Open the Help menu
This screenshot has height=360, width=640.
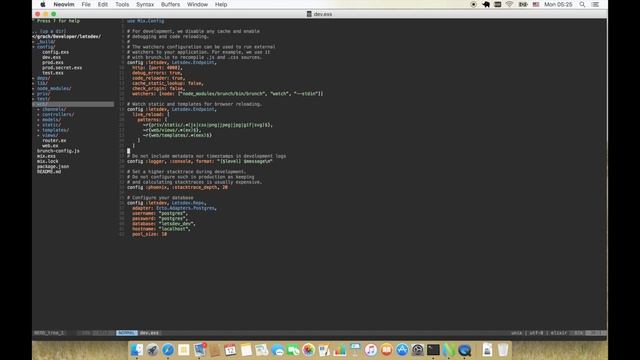221,4
